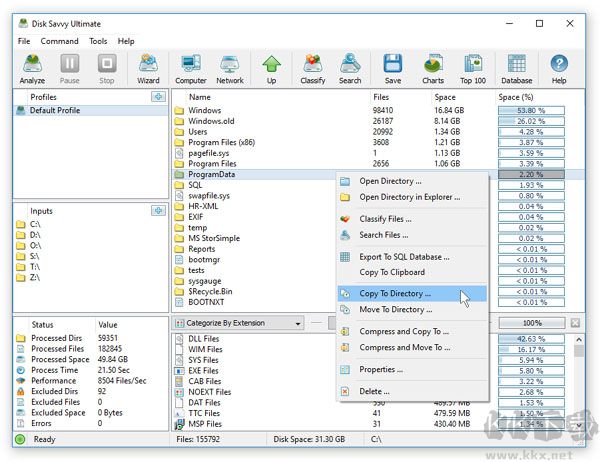Click the Export To SQL Database icon
Image resolution: width=600 pixels, height=462 pixels.
coord(345,257)
